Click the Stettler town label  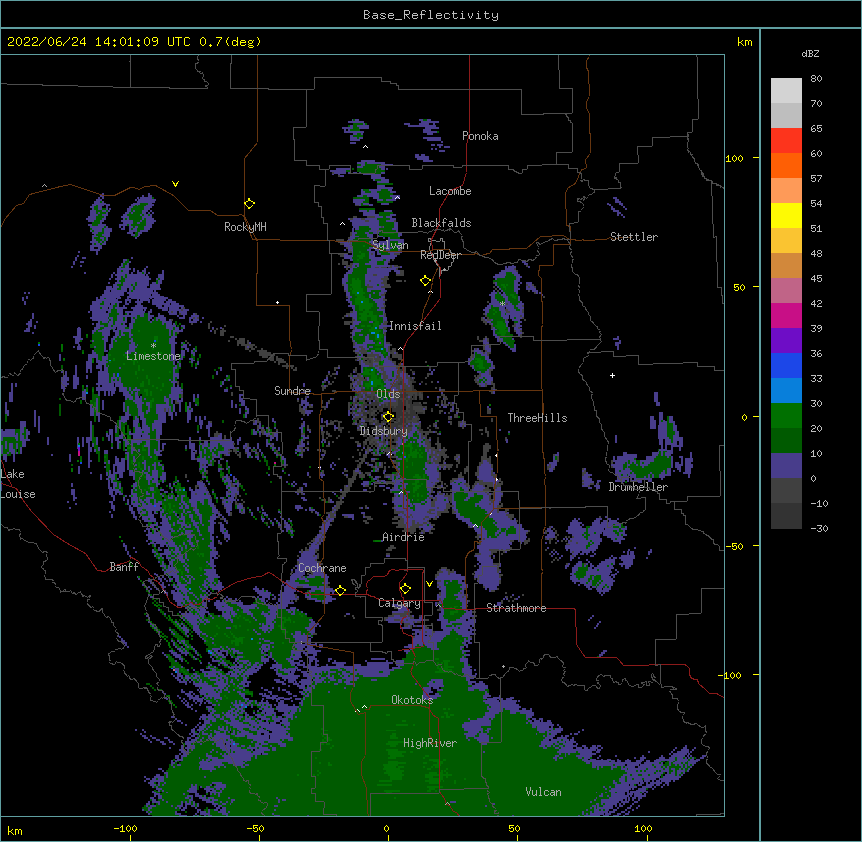tap(634, 237)
